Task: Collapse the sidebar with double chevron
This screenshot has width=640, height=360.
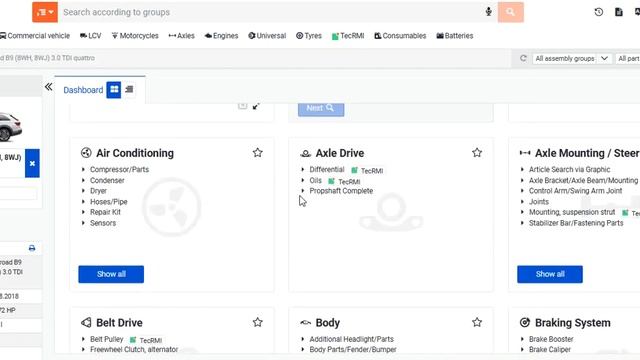Action: (x=49, y=87)
